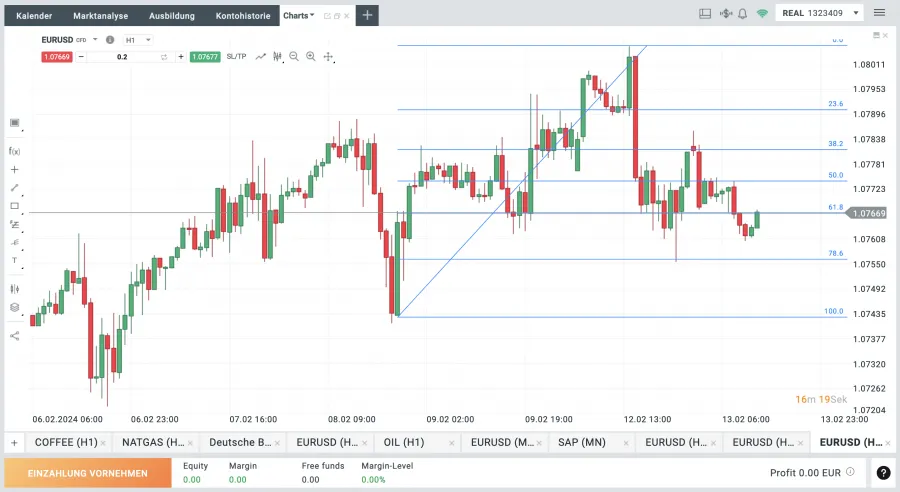Open the Kalender tab
Image resolution: width=900 pixels, height=492 pixels.
[34, 16]
